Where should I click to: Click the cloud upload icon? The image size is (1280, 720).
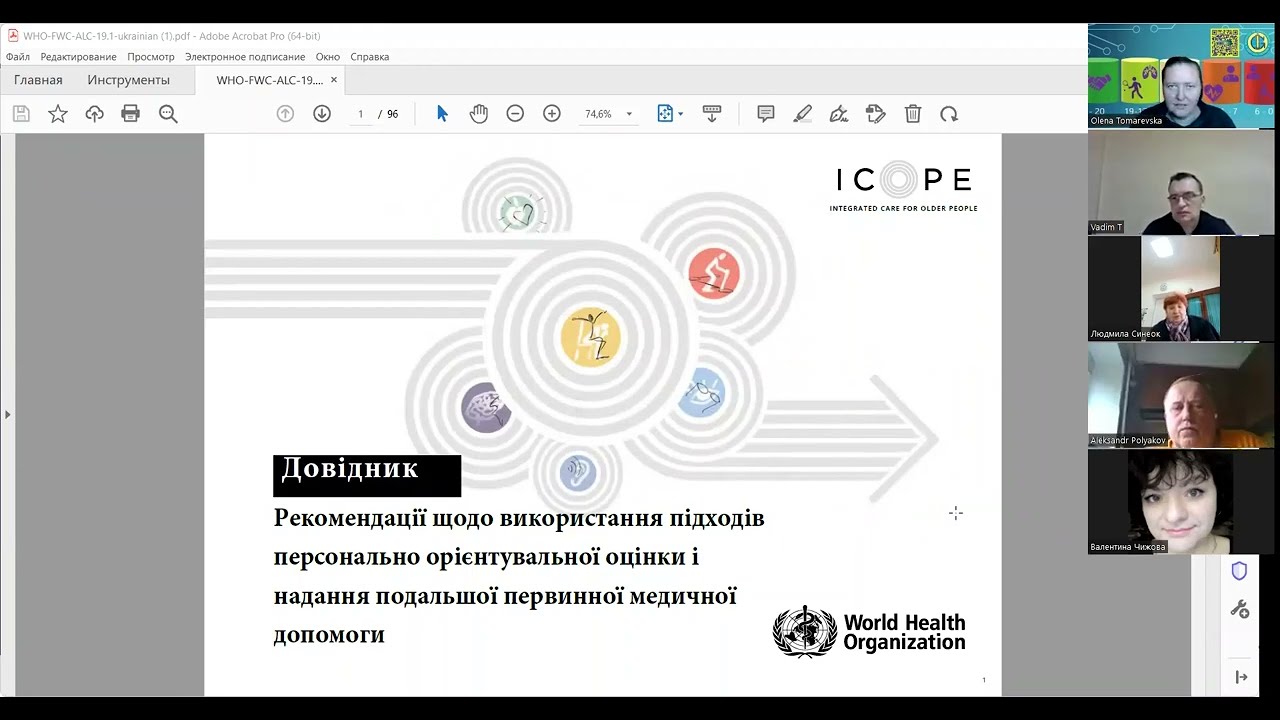point(94,114)
